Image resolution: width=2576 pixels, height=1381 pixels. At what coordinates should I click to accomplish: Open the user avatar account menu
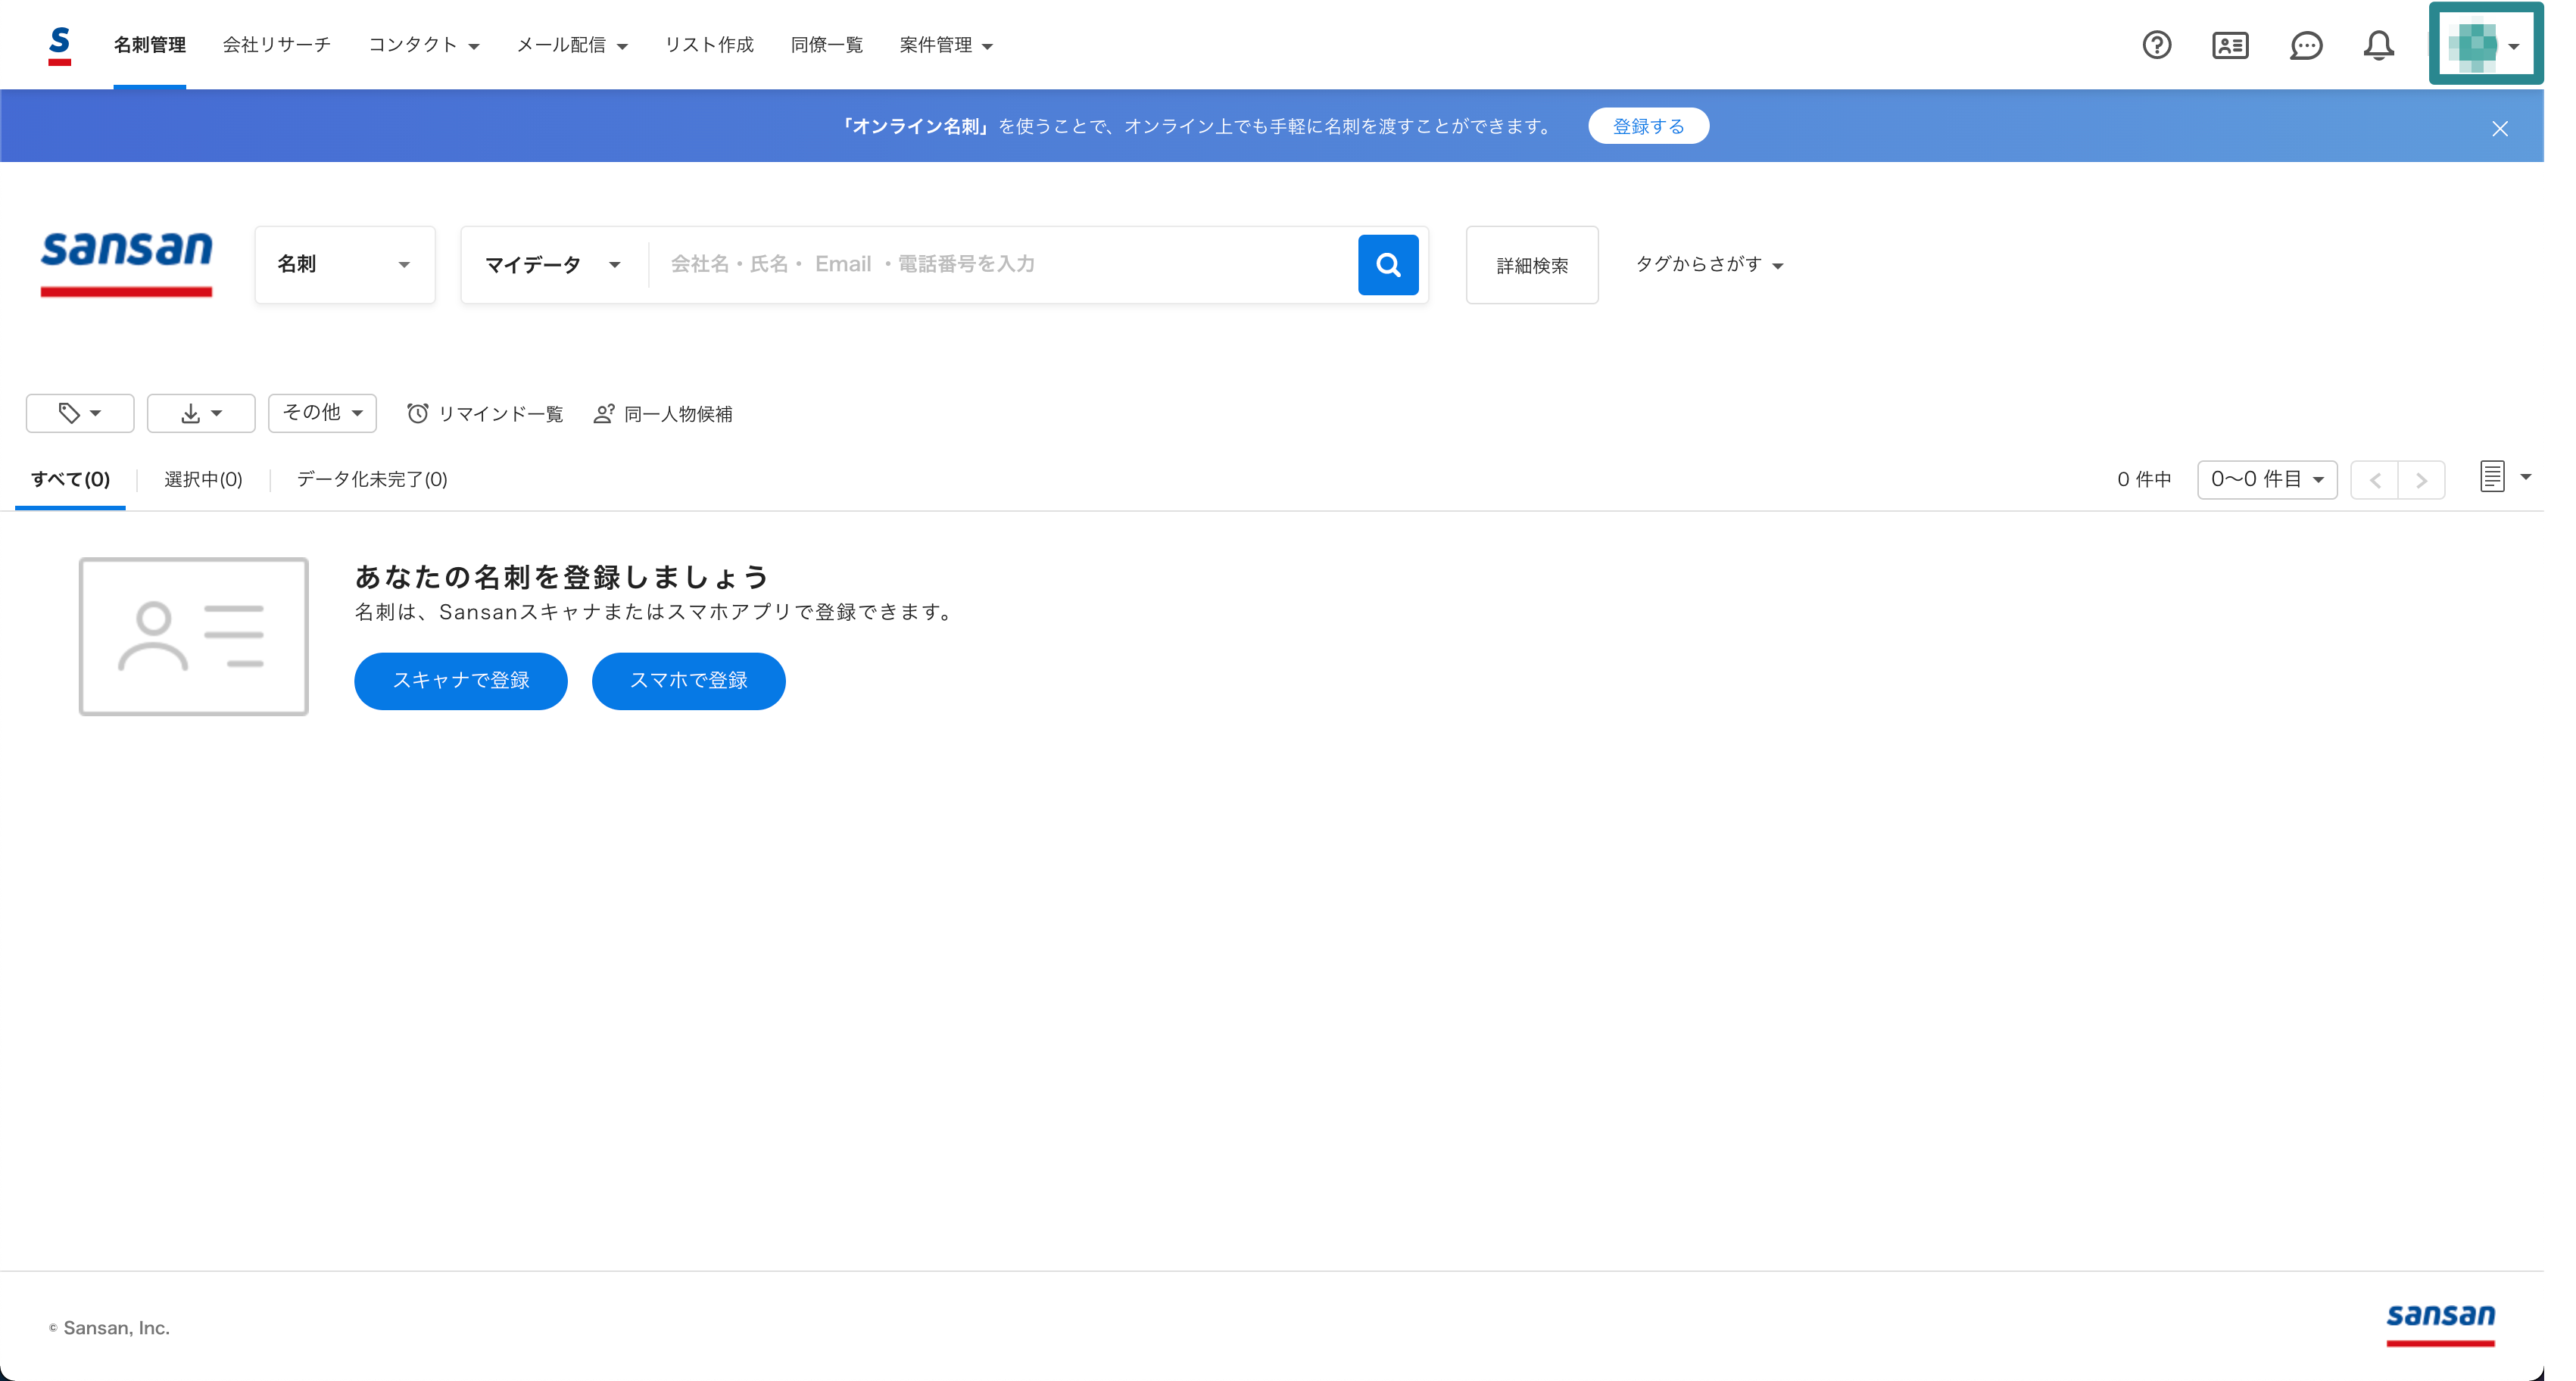tap(2486, 44)
